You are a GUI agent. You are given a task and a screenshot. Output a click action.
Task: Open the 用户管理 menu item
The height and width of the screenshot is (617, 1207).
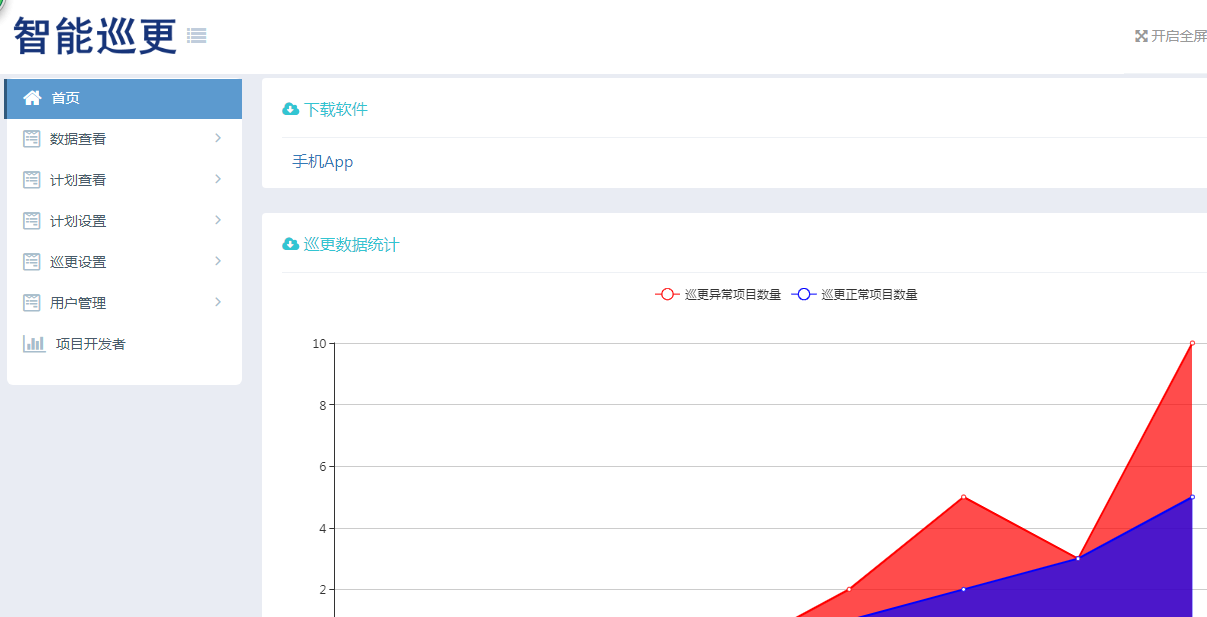[80, 302]
